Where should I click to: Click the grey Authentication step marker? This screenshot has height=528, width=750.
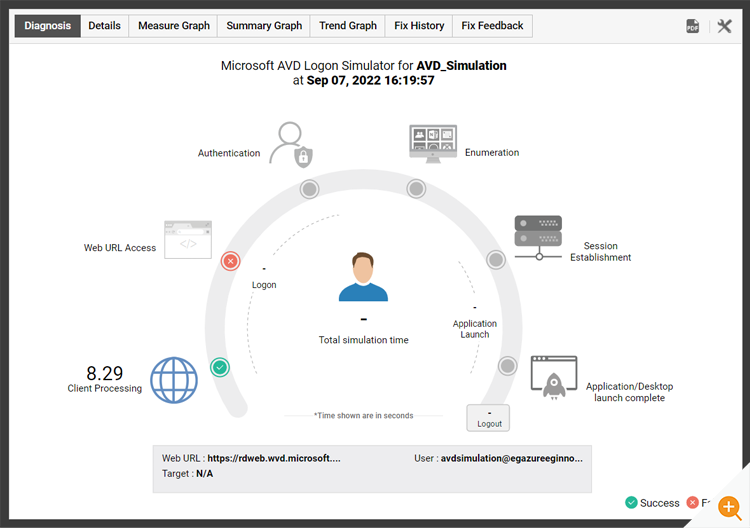pos(309,189)
